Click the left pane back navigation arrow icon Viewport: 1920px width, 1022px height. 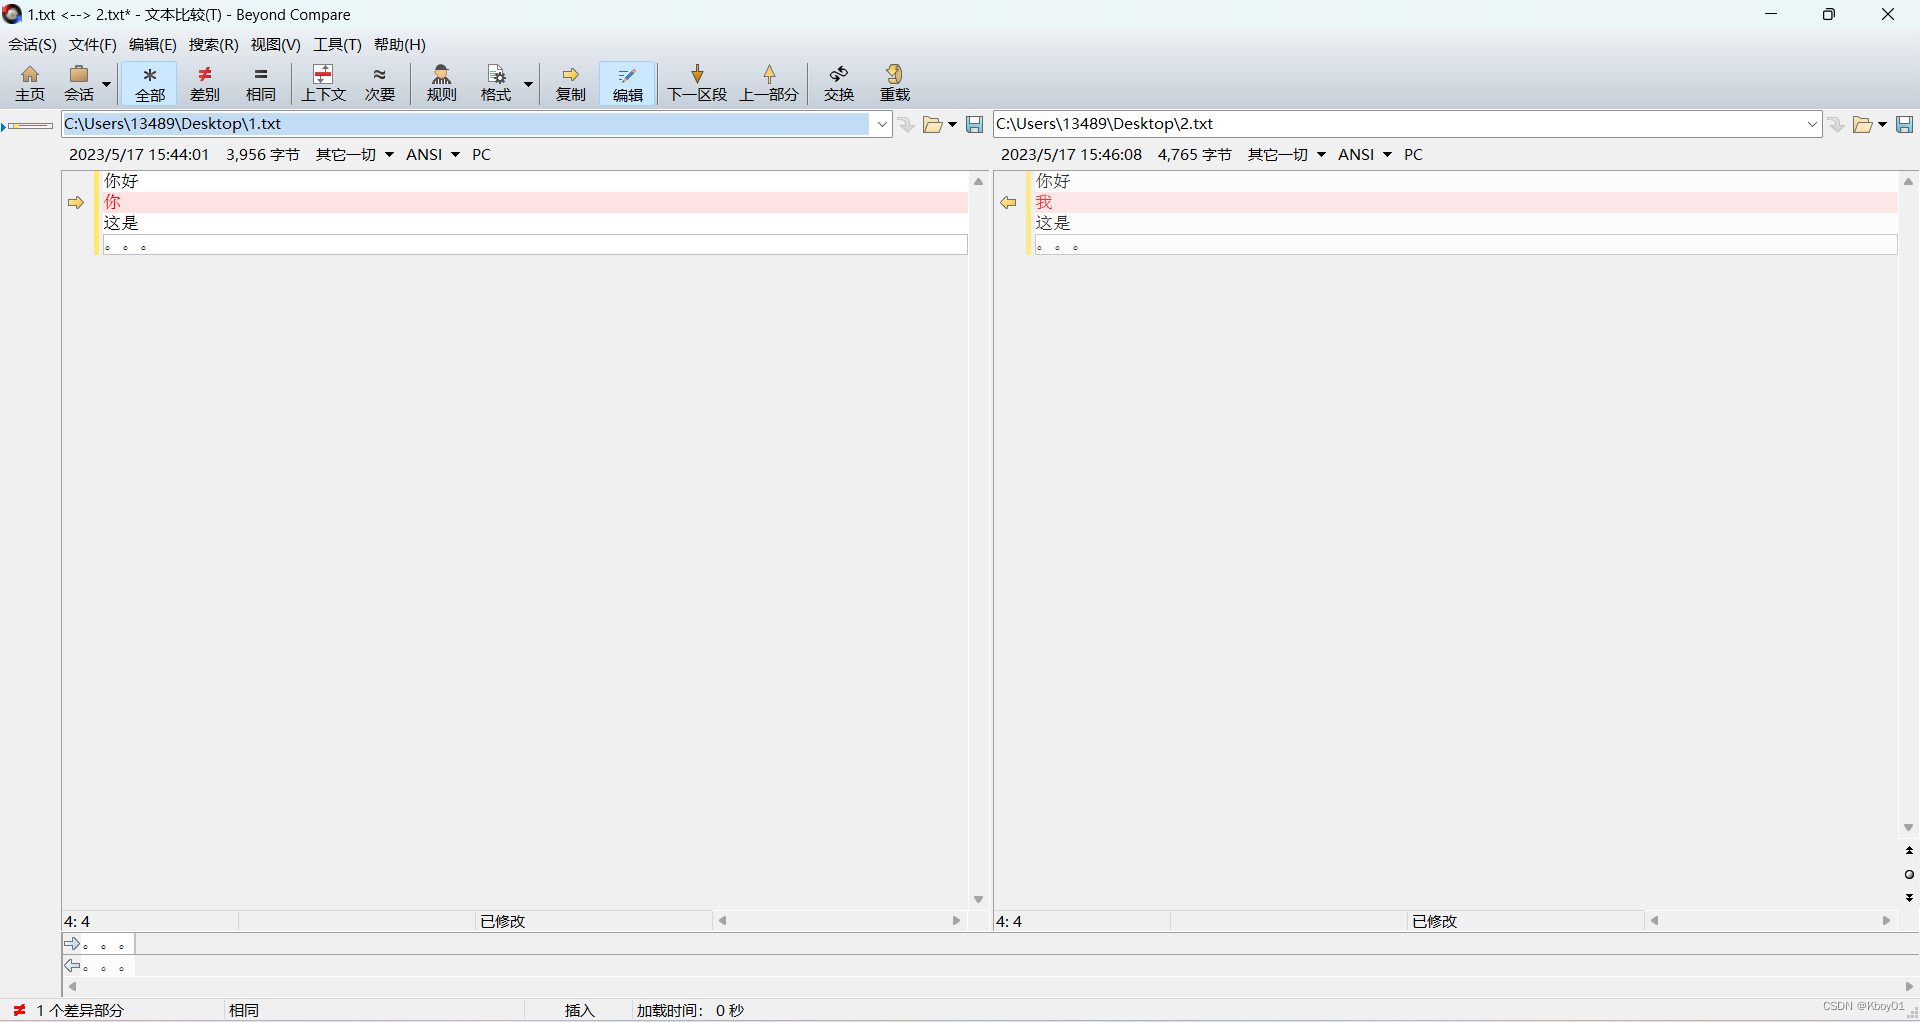(x=906, y=124)
